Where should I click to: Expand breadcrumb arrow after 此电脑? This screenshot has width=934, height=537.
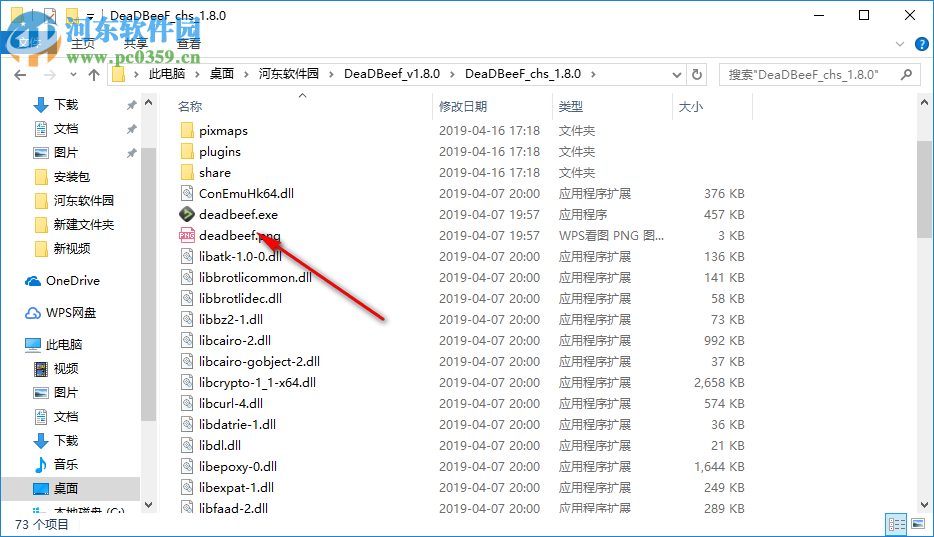(x=197, y=74)
